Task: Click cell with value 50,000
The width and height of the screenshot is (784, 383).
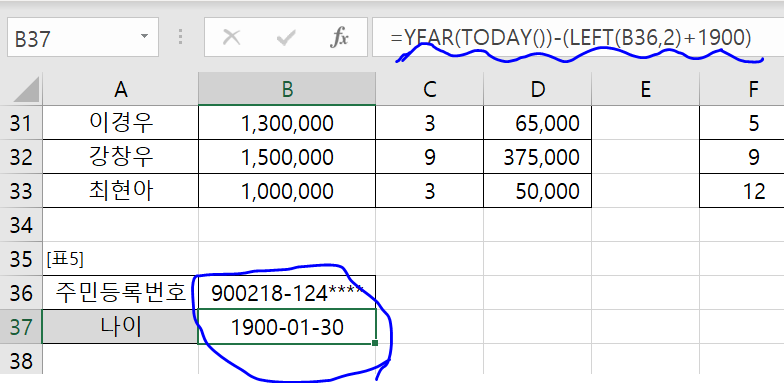Action: pos(538,190)
